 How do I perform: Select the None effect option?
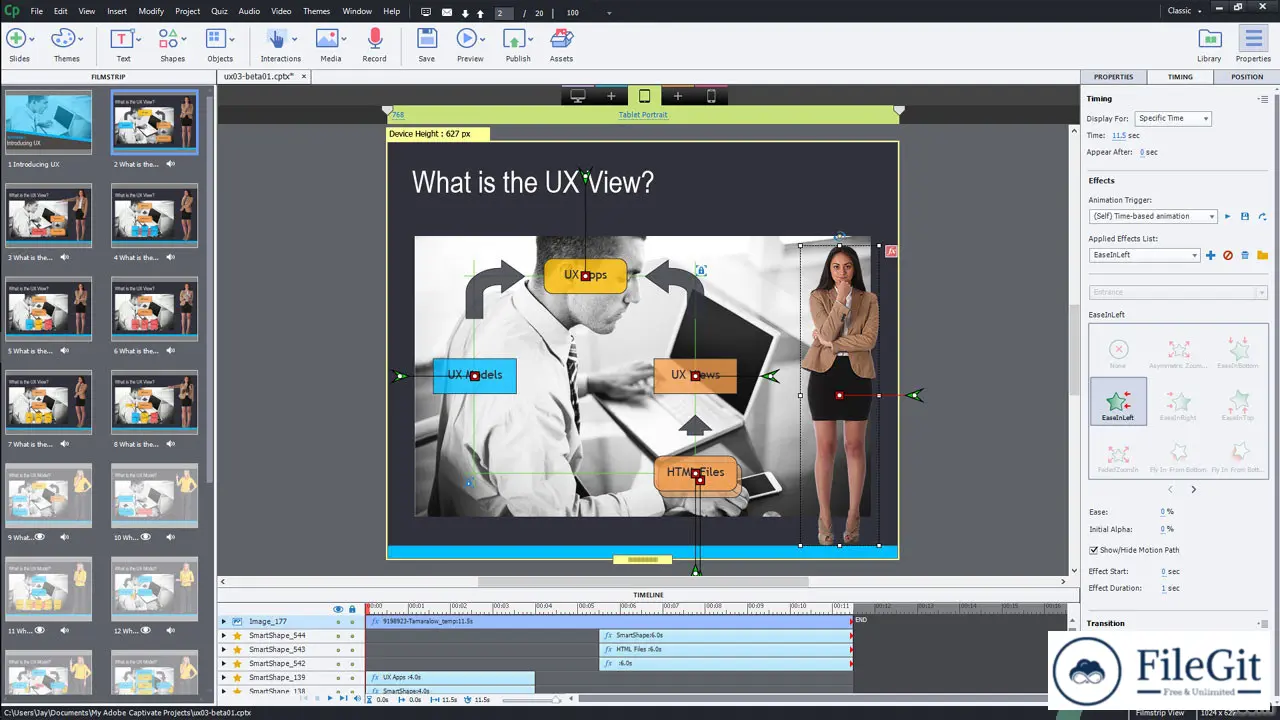pos(1118,352)
